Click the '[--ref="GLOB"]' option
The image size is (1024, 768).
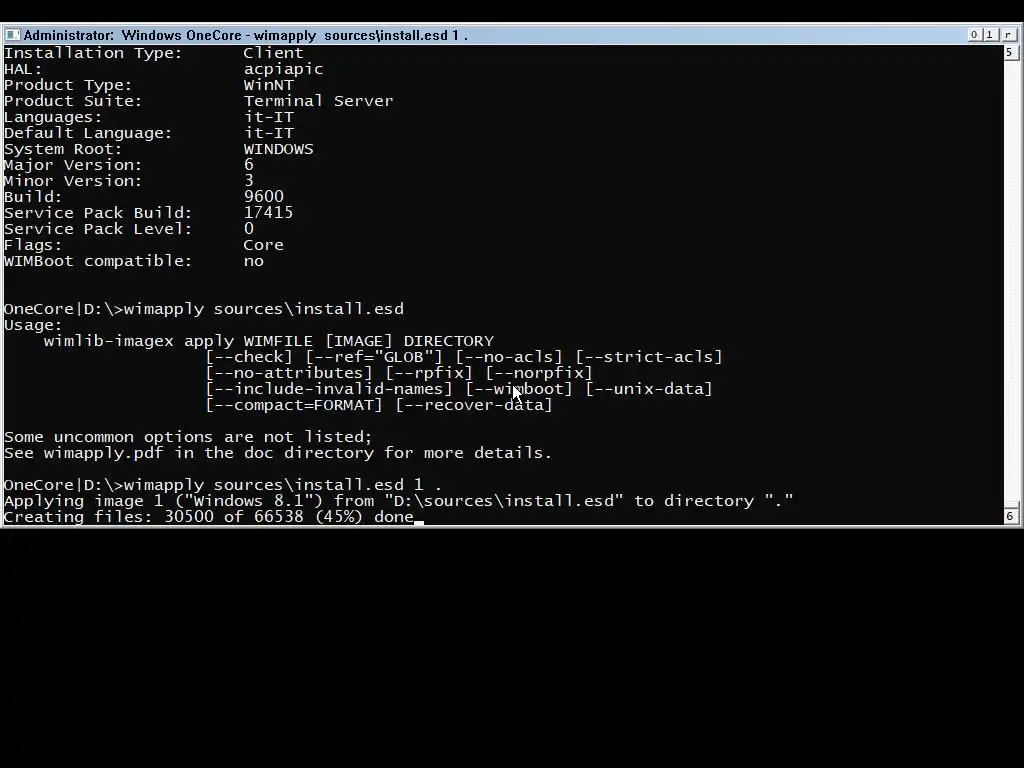374,357
